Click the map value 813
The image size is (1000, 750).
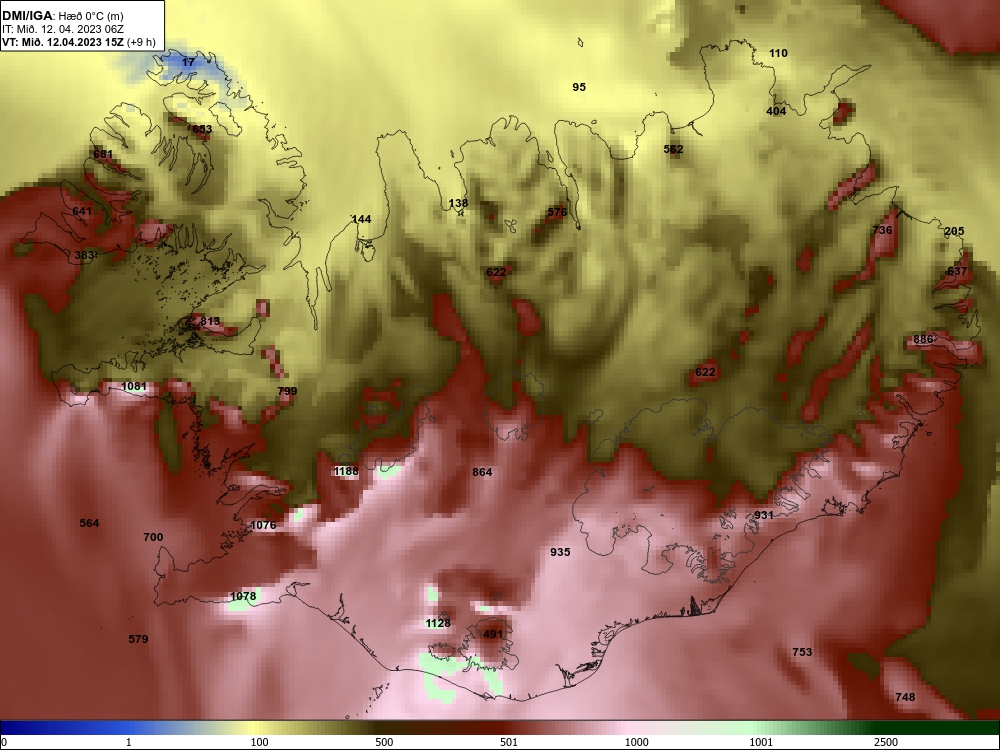click(210, 321)
